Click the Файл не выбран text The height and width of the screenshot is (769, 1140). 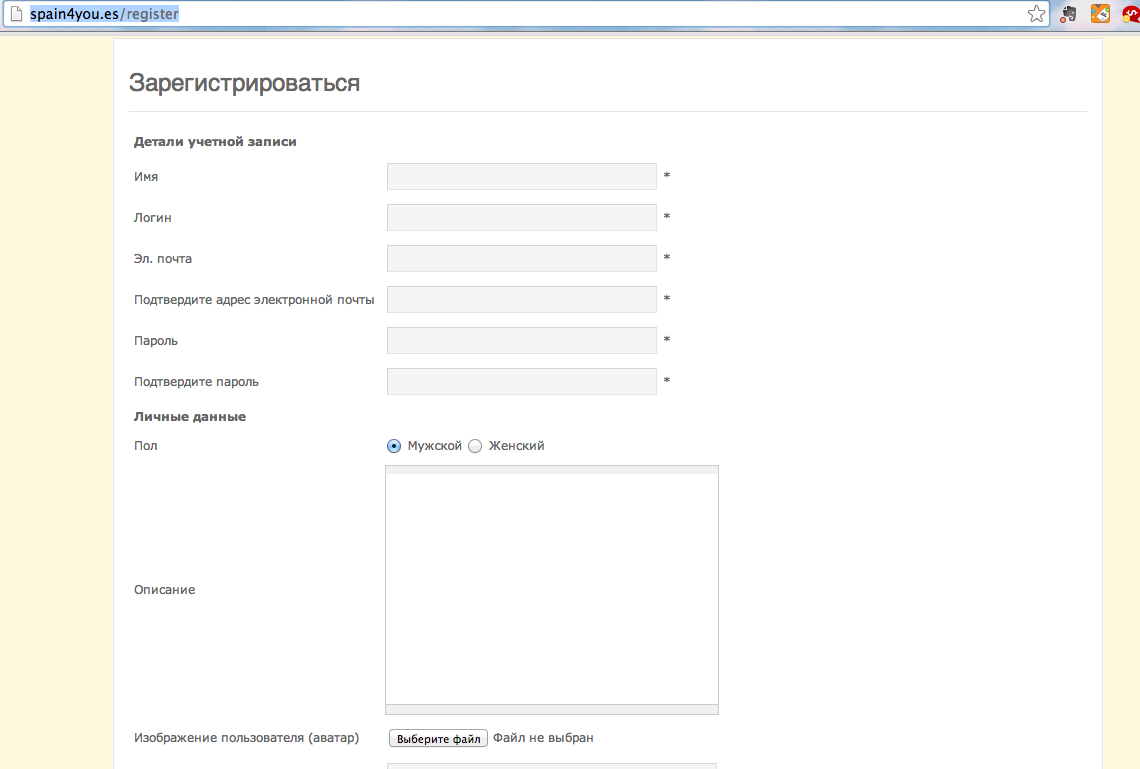(x=543, y=738)
